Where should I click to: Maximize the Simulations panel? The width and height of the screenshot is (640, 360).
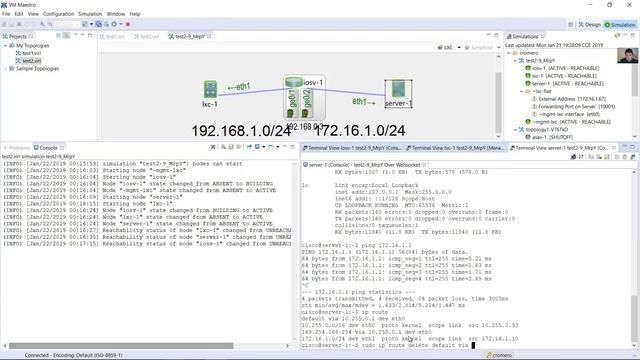[633, 36]
